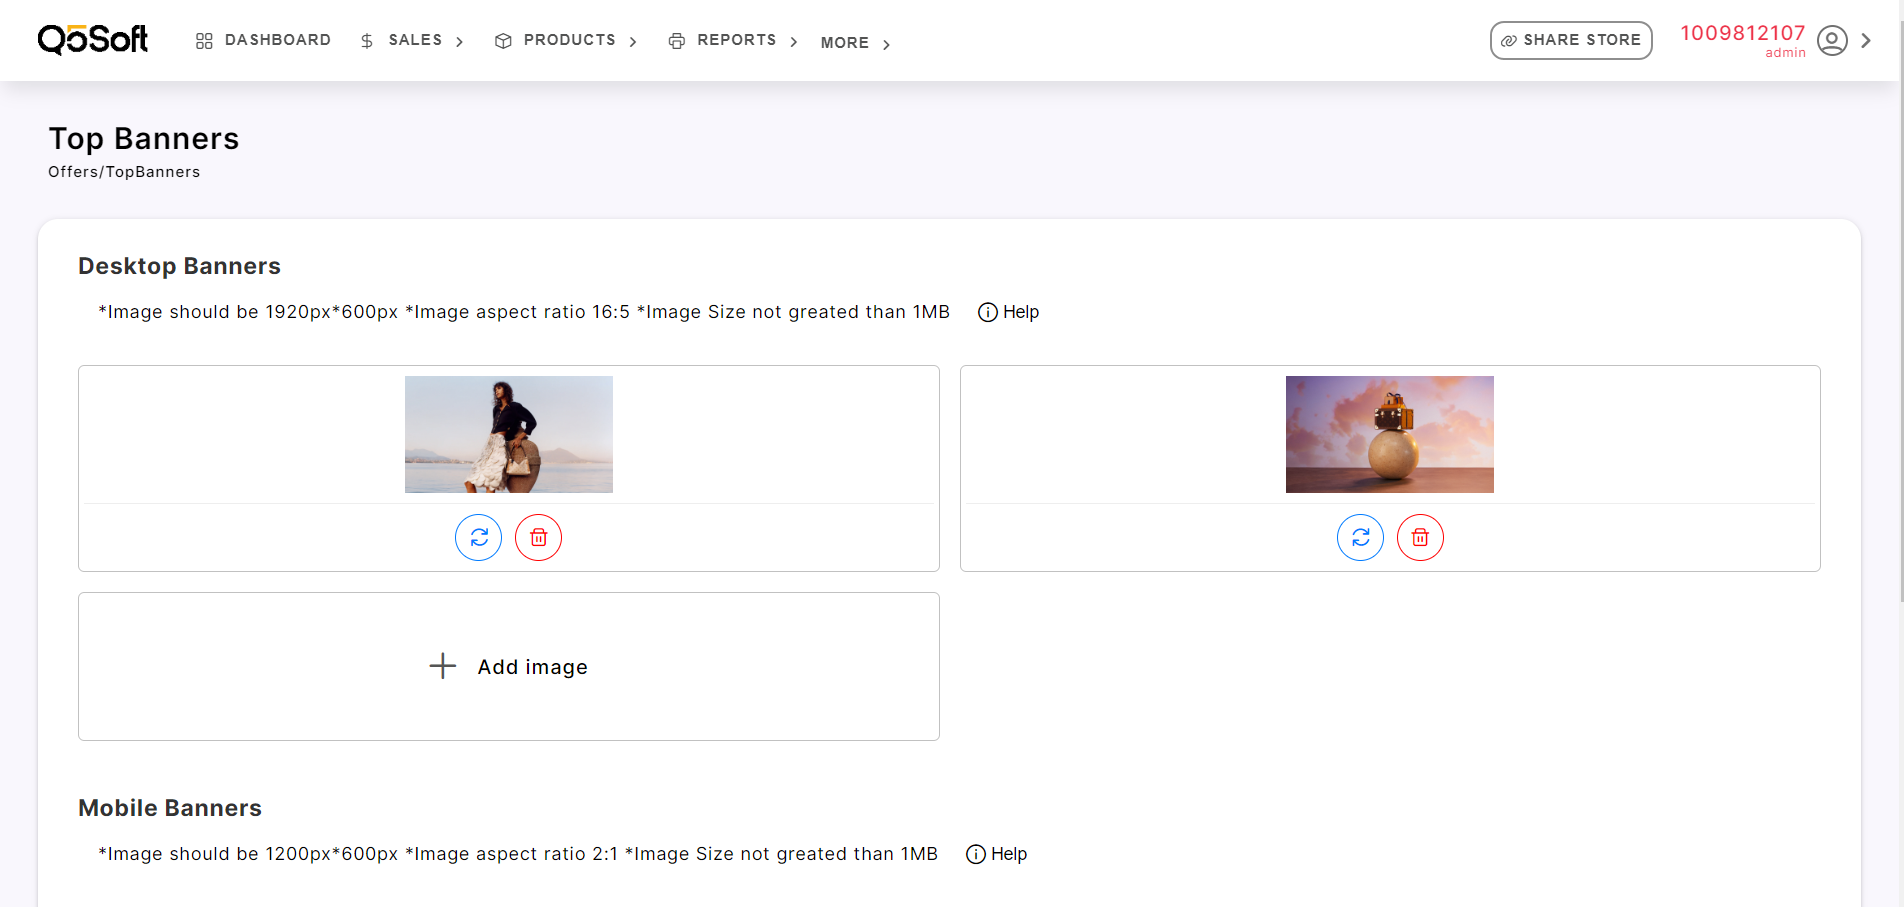Click the Share Store button
1904x907 pixels.
[x=1570, y=40]
